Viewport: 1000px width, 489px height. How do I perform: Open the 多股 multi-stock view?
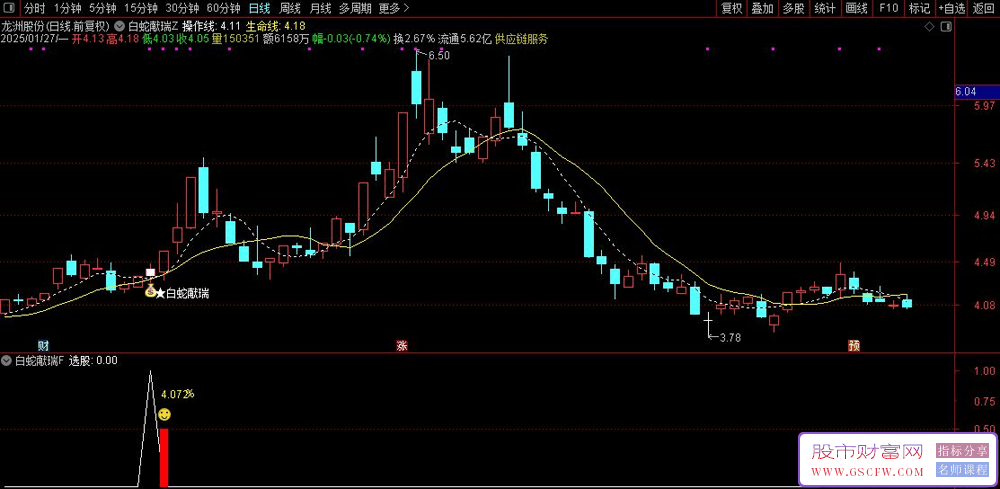point(793,8)
